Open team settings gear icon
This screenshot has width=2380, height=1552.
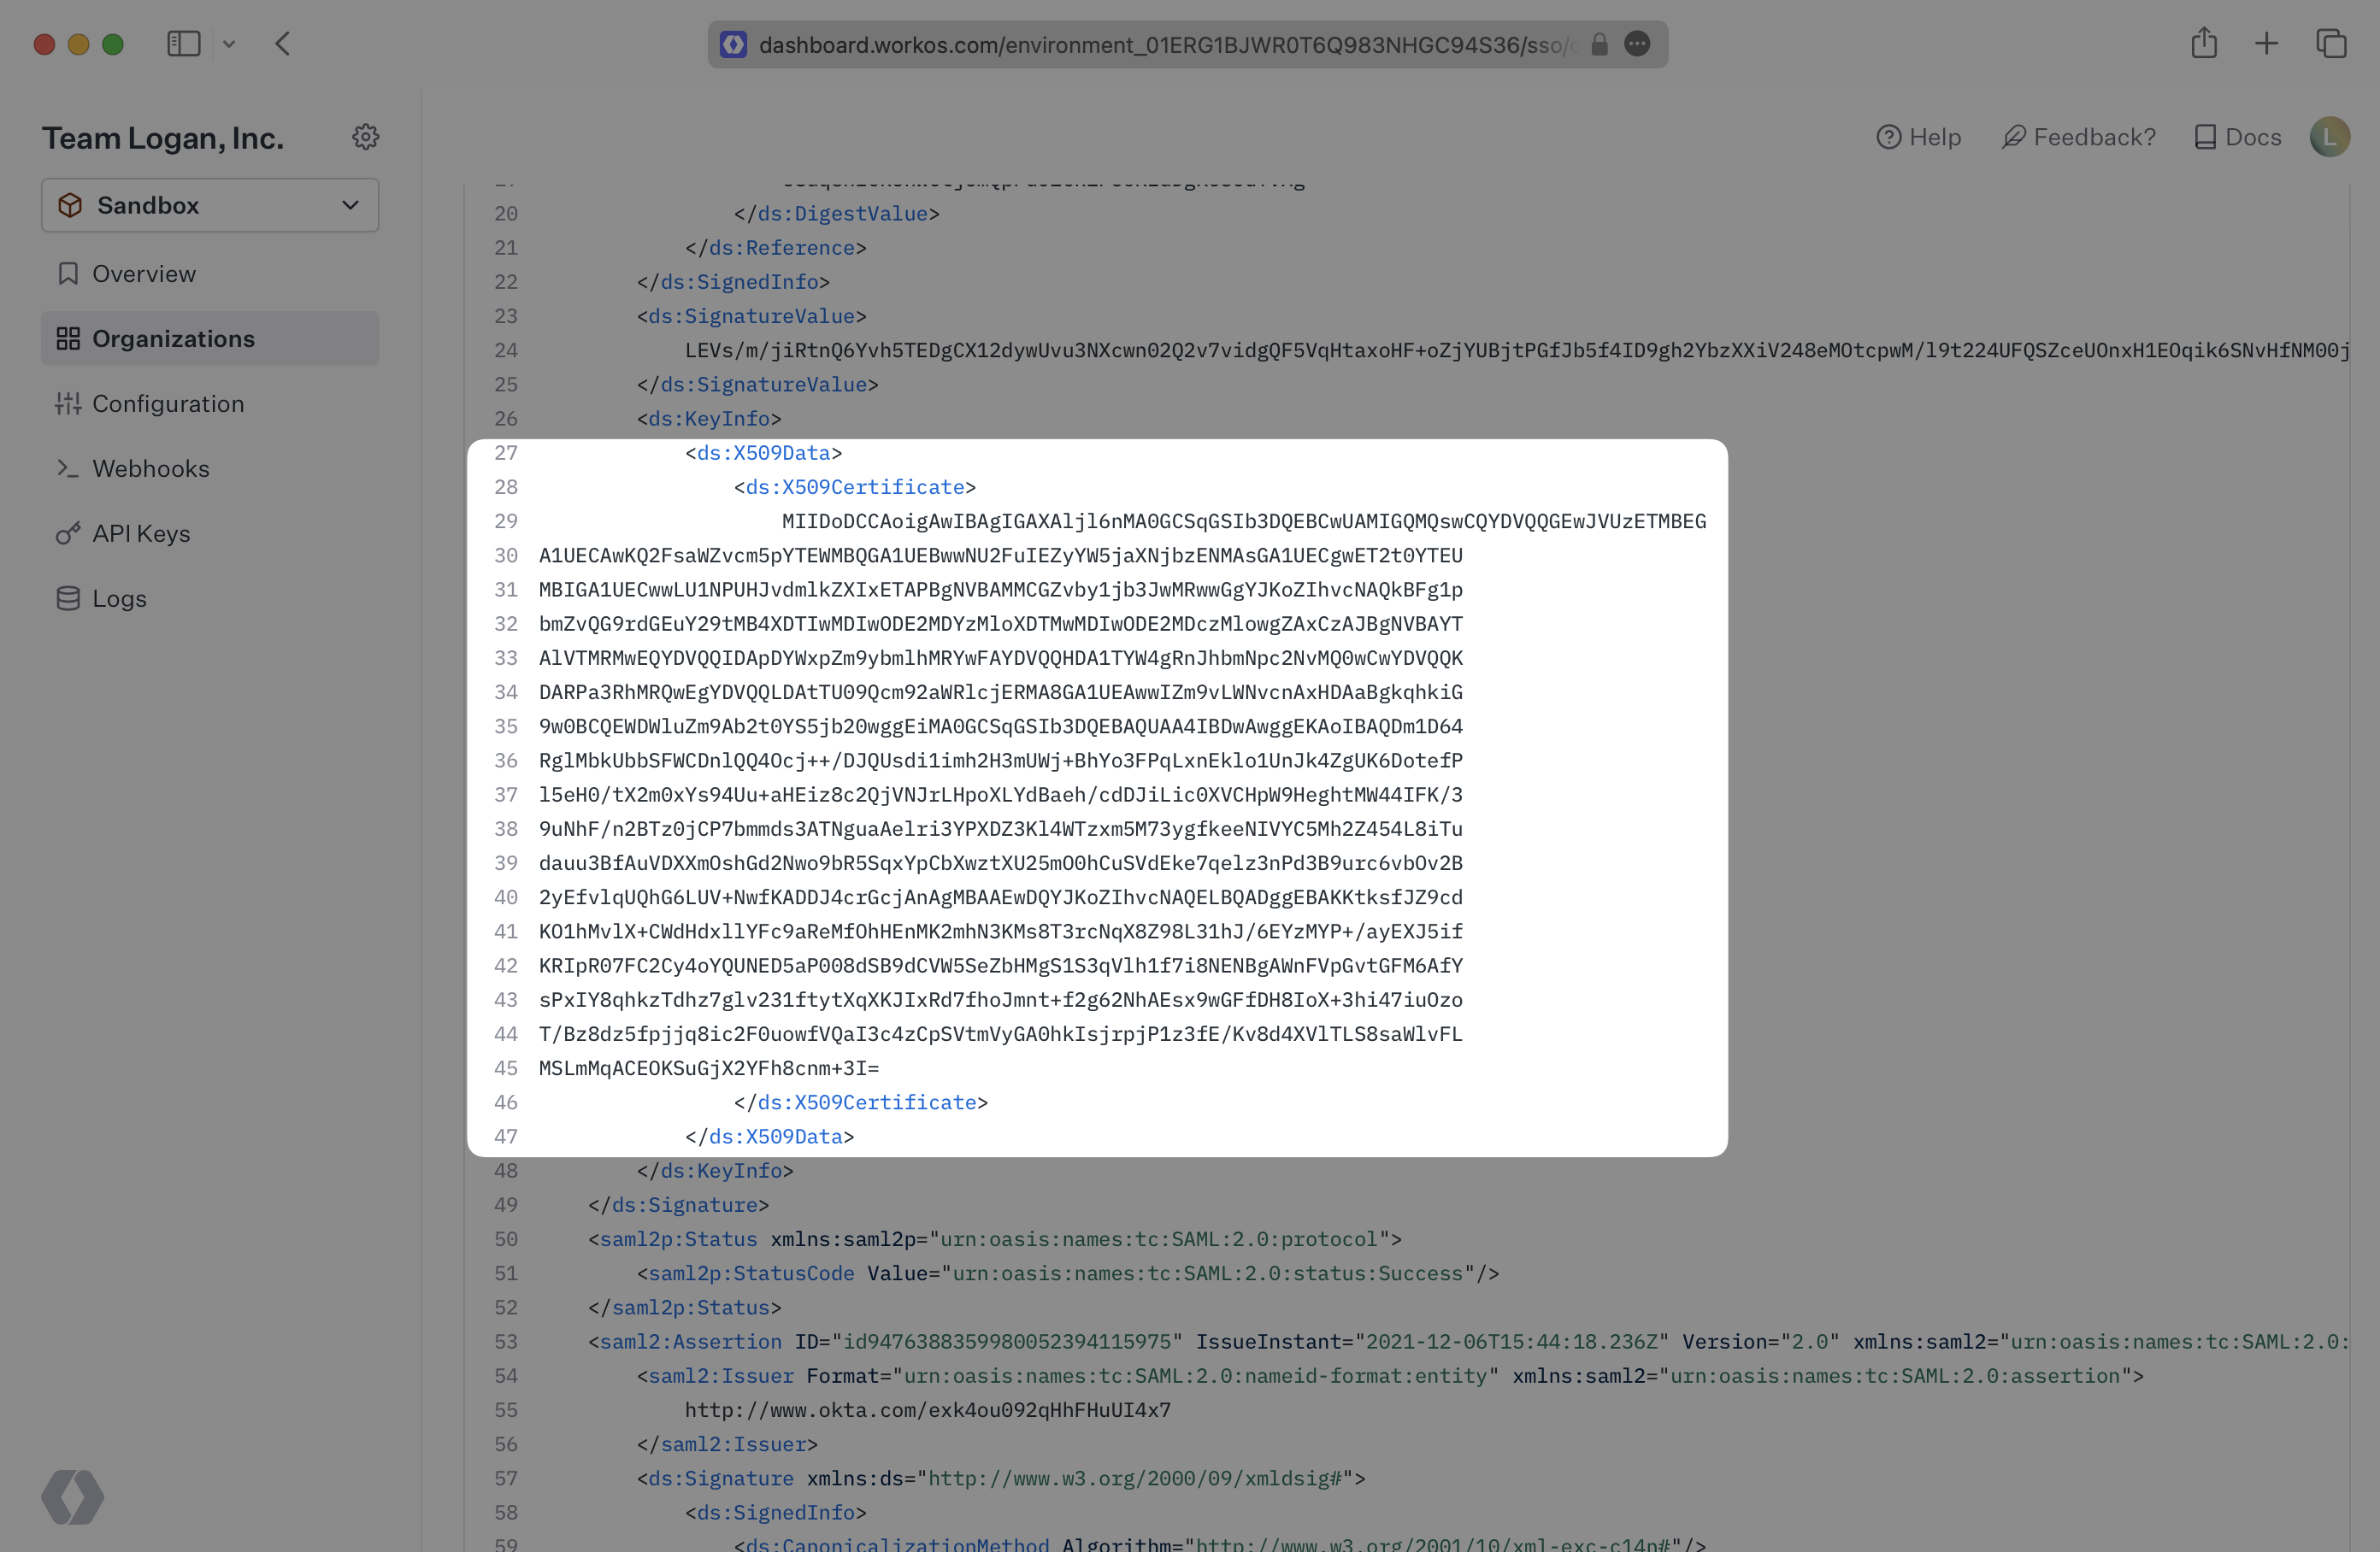[x=365, y=137]
